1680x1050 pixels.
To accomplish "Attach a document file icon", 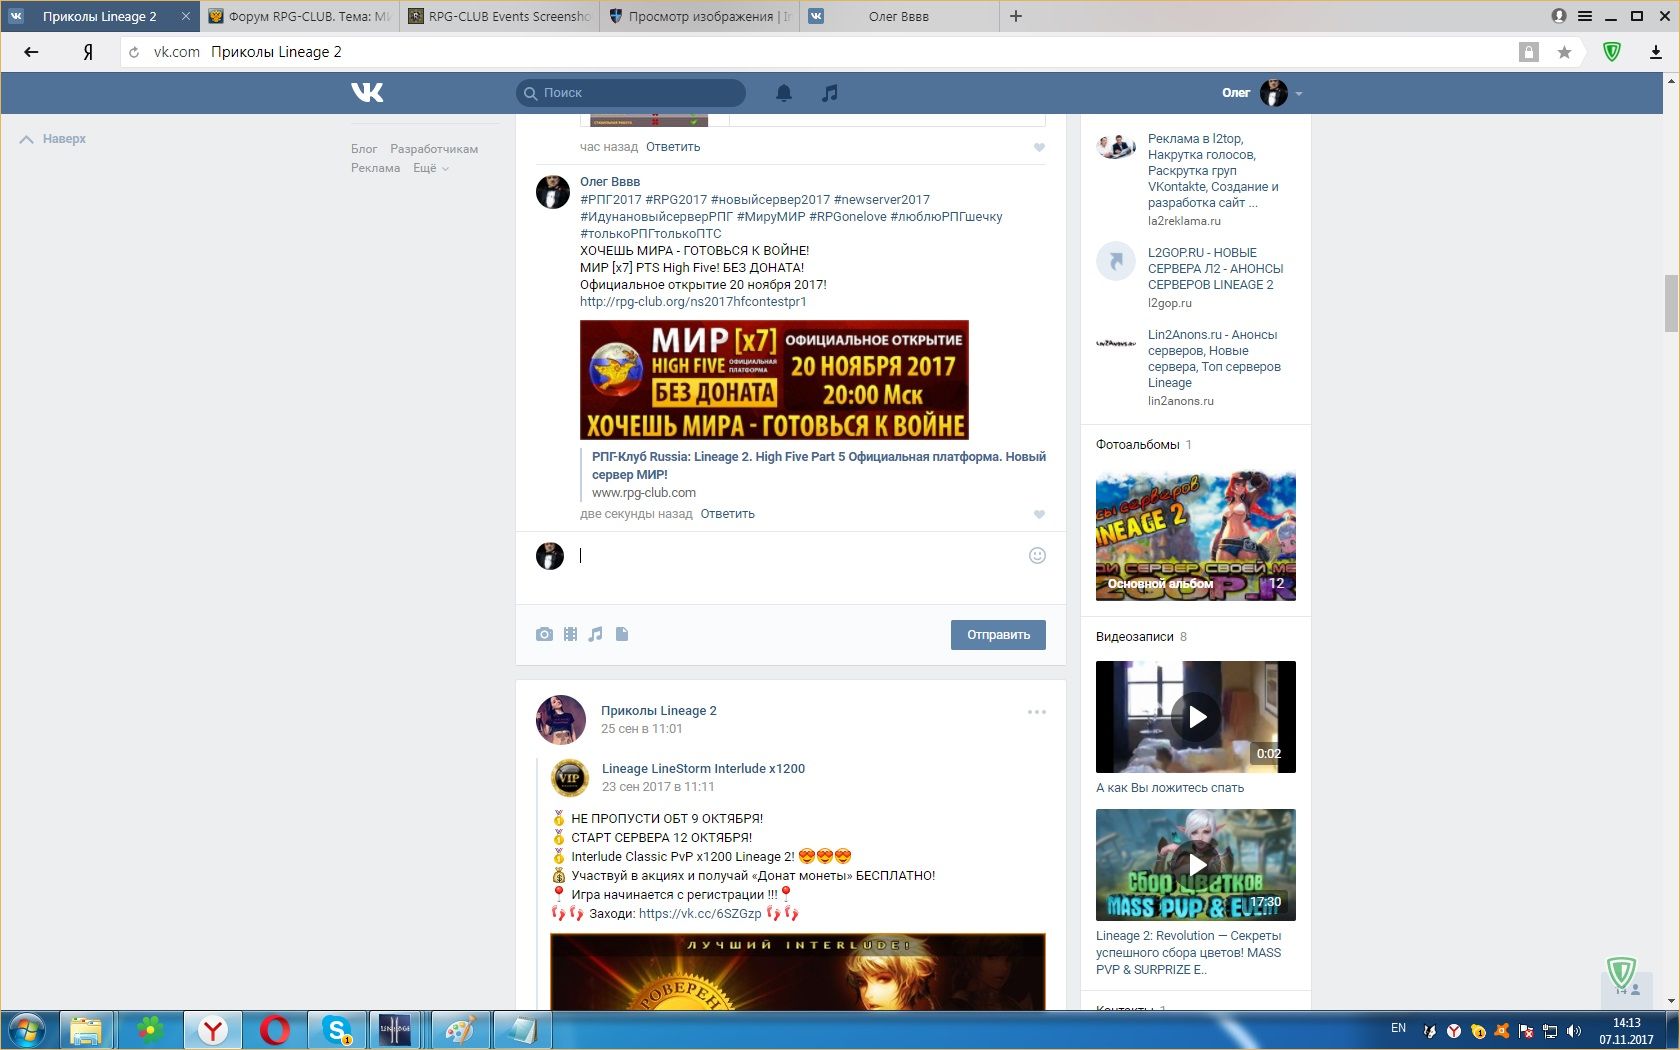I will pos(622,634).
